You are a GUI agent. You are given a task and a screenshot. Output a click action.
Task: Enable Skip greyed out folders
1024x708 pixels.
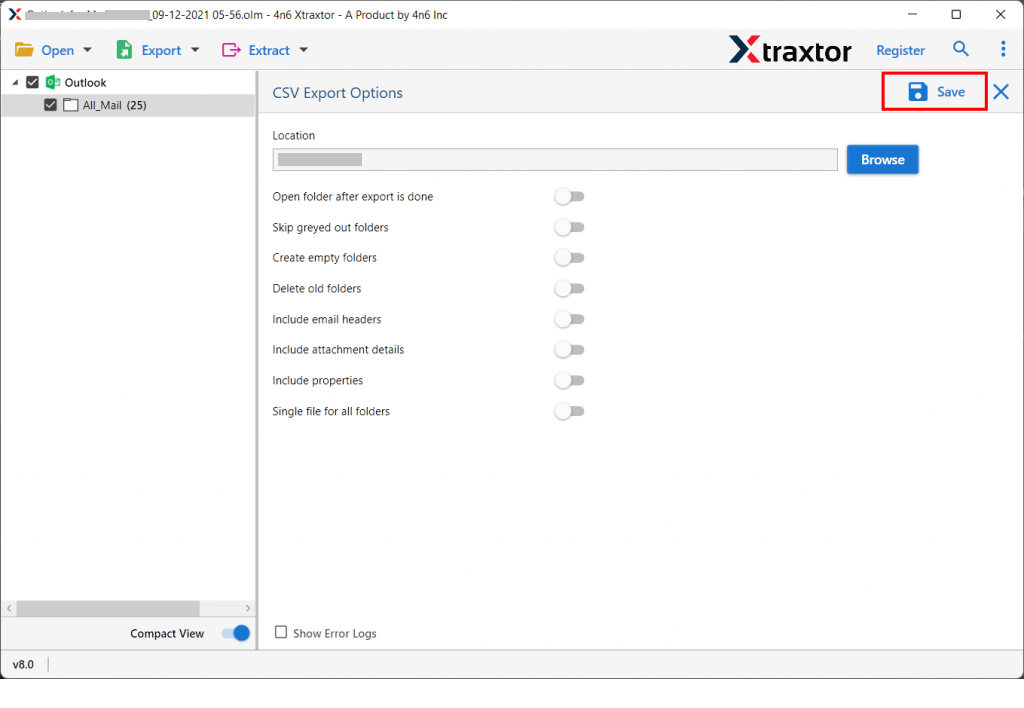[569, 227]
